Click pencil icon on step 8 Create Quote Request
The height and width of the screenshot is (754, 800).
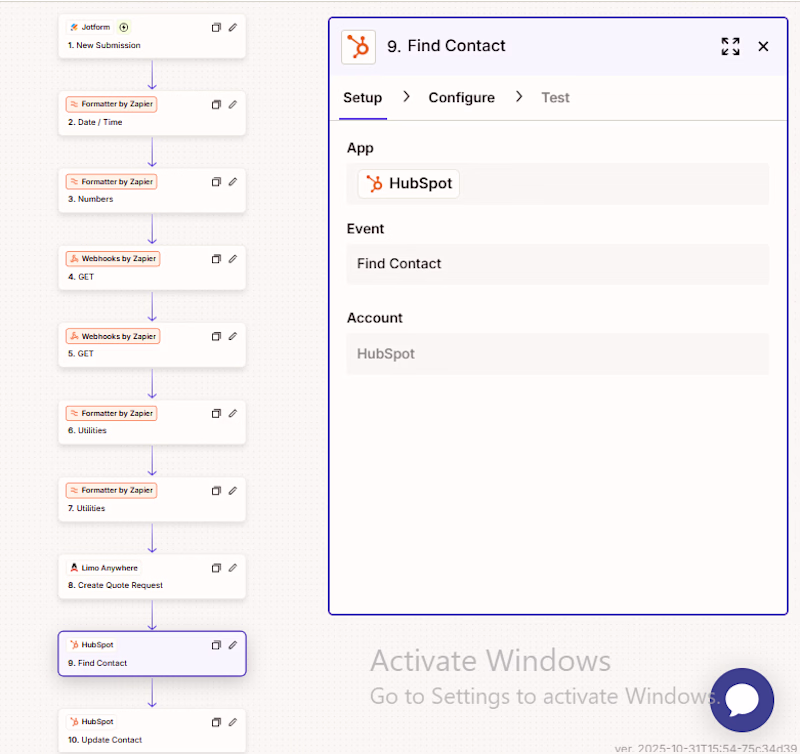pyautogui.click(x=233, y=568)
